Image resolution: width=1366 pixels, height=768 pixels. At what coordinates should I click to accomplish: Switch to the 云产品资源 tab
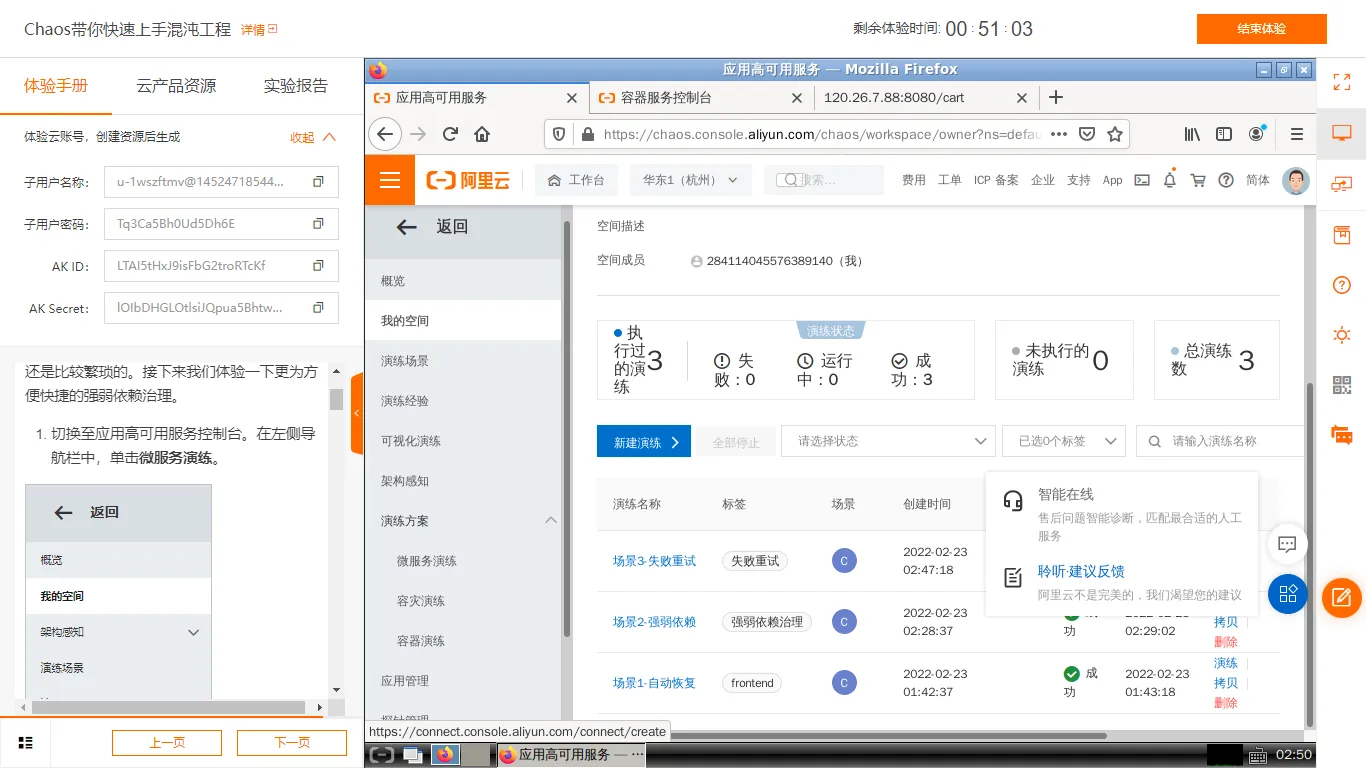pyautogui.click(x=176, y=86)
